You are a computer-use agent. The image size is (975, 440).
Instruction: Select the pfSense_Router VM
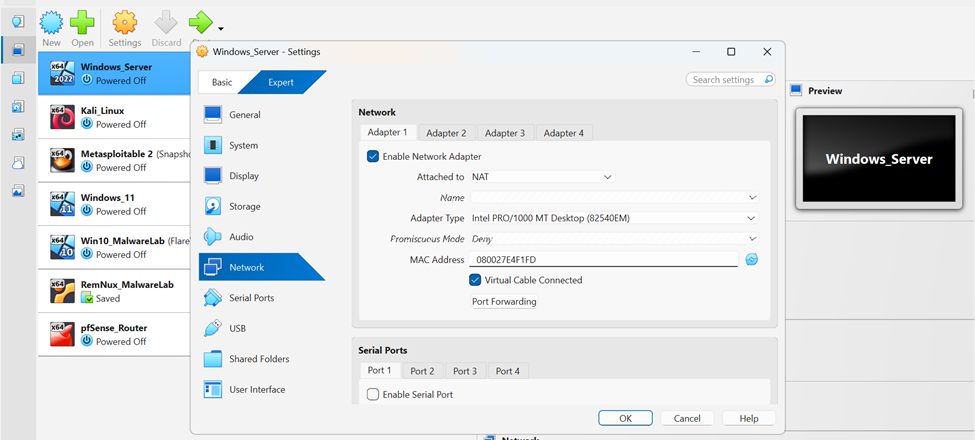[114, 334]
